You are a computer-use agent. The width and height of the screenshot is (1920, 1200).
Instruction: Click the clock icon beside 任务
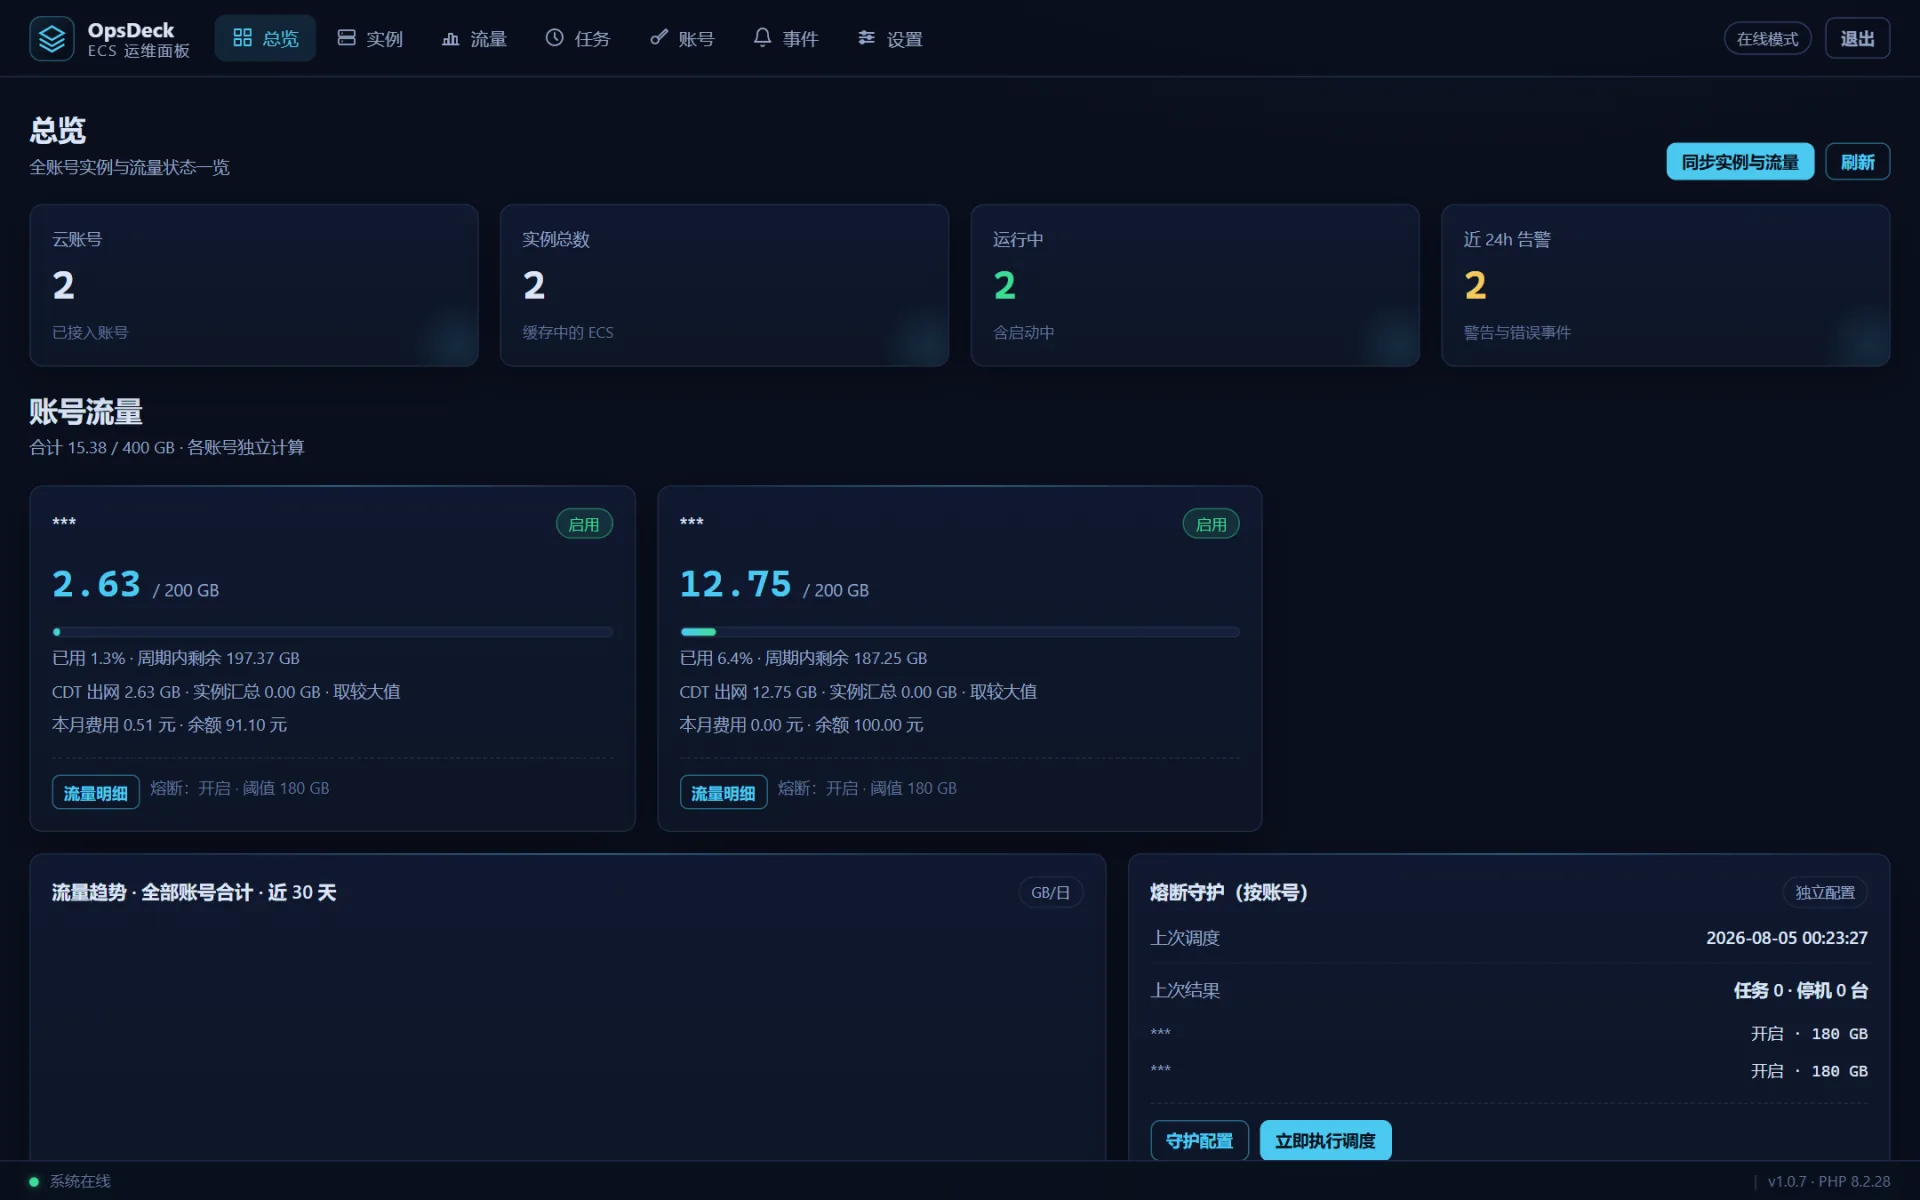click(554, 38)
